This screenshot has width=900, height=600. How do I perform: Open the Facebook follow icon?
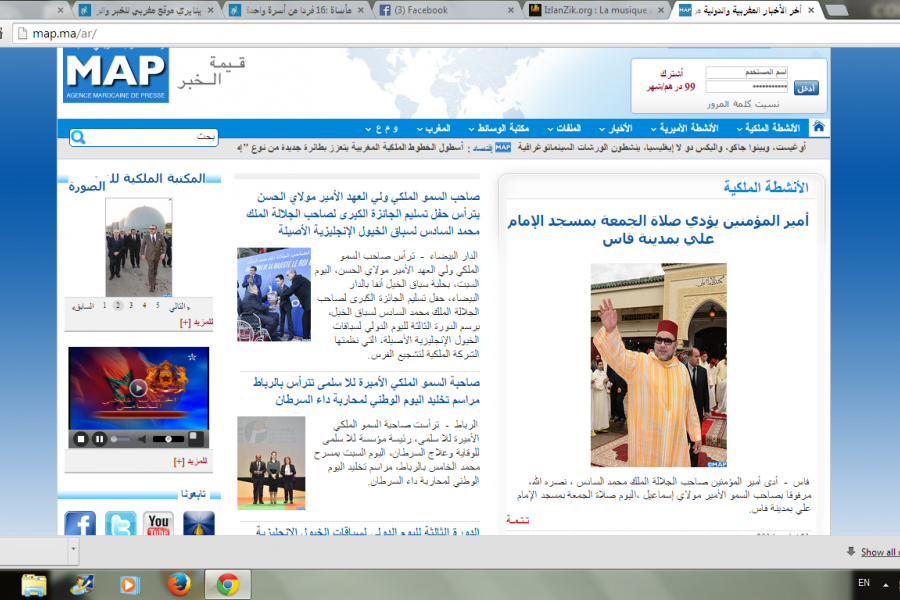(80, 523)
